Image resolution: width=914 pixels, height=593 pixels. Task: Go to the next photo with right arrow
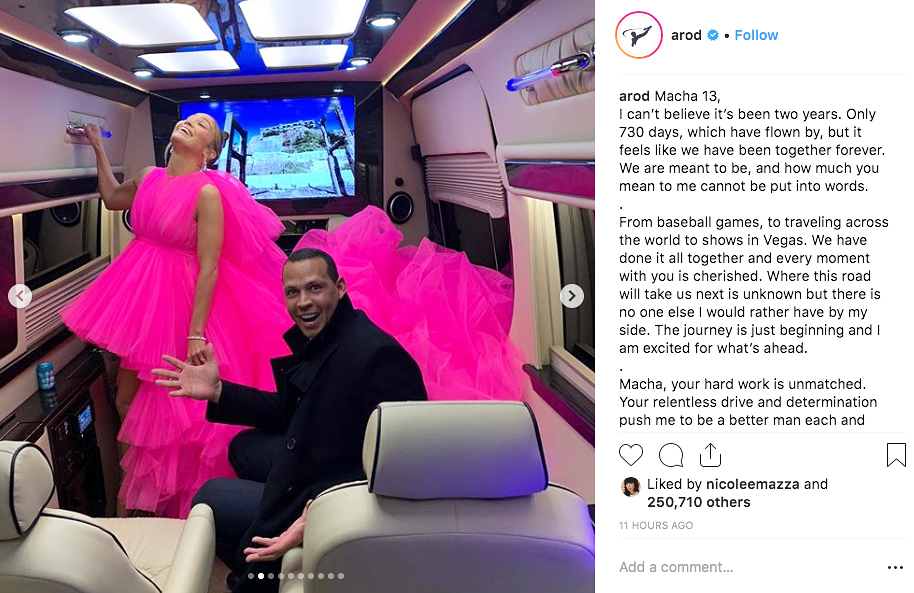click(572, 296)
